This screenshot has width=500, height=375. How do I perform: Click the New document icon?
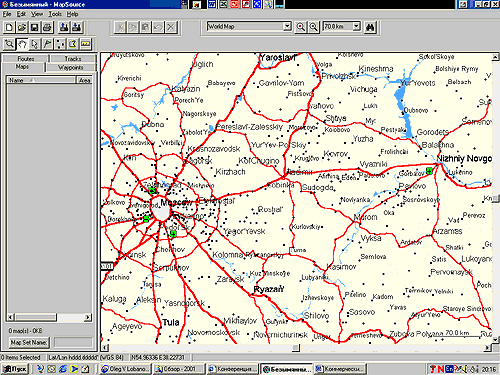click(9, 27)
